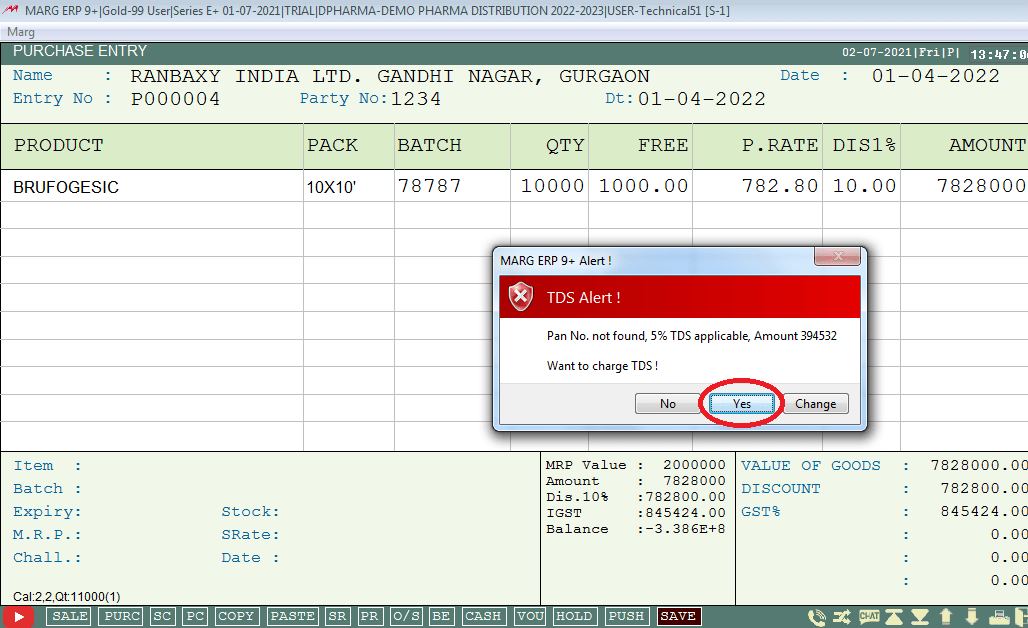The width and height of the screenshot is (1028, 628).
Task: Open the CHAT icon in the bottom toolbar
Action: pyautogui.click(x=869, y=616)
